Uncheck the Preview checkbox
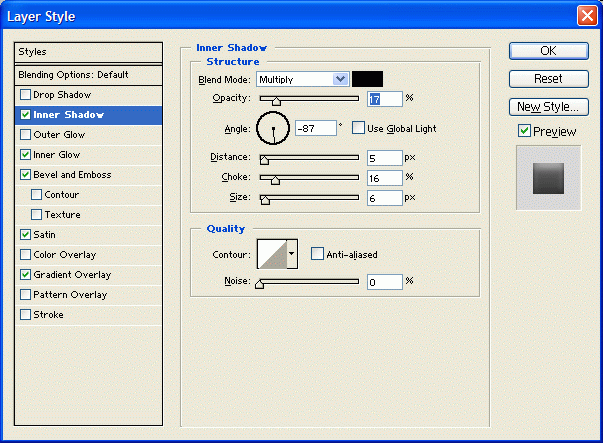This screenshot has height=443, width=603. tap(524, 131)
